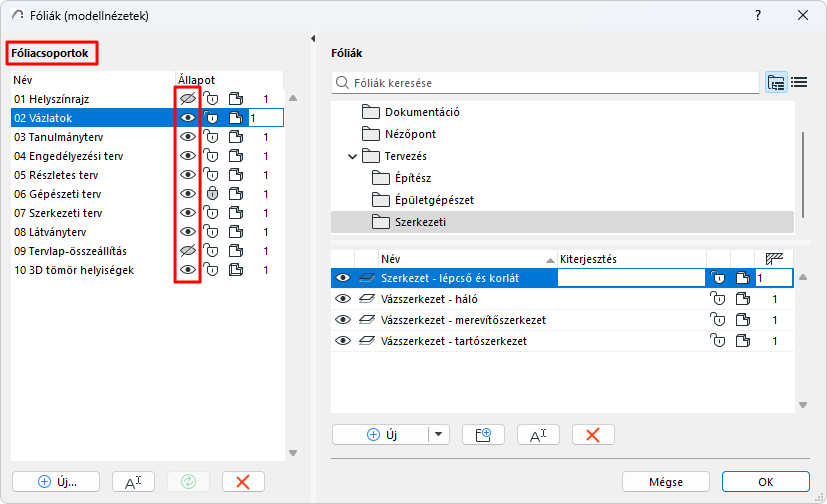
Task: Cancel with the Mégse button
Action: 665,481
